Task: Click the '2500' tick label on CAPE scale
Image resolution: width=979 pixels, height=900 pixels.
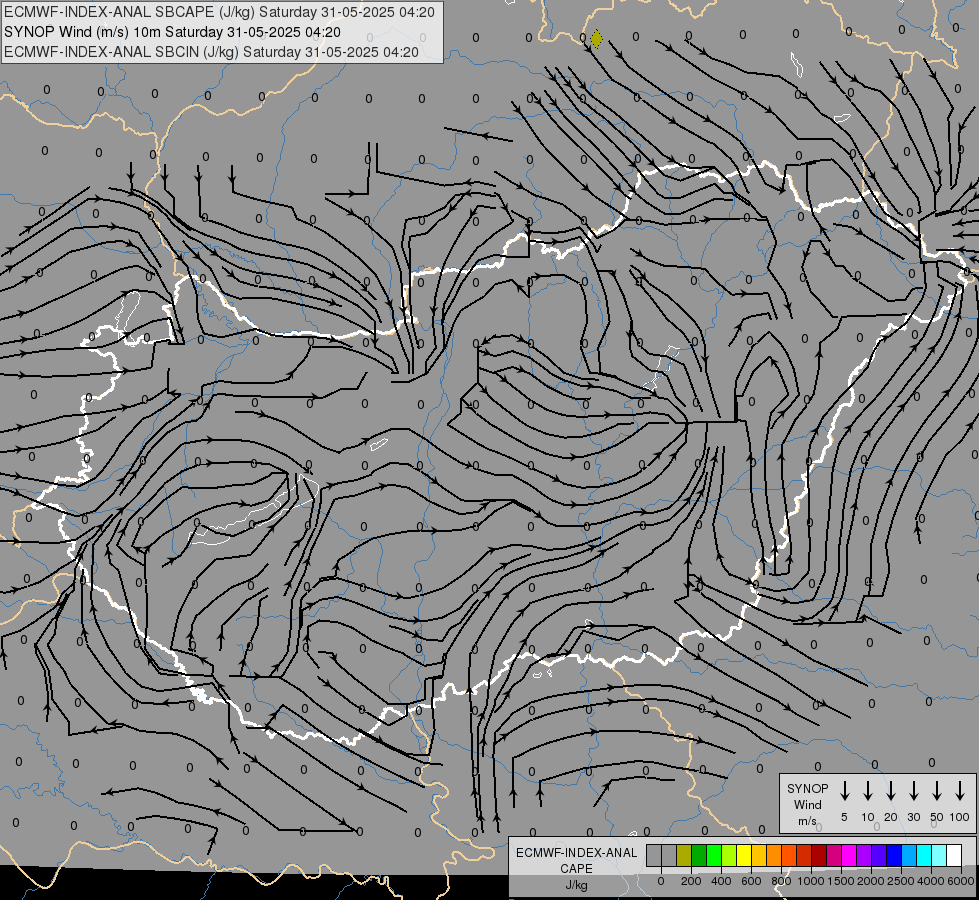Action: pos(901,881)
